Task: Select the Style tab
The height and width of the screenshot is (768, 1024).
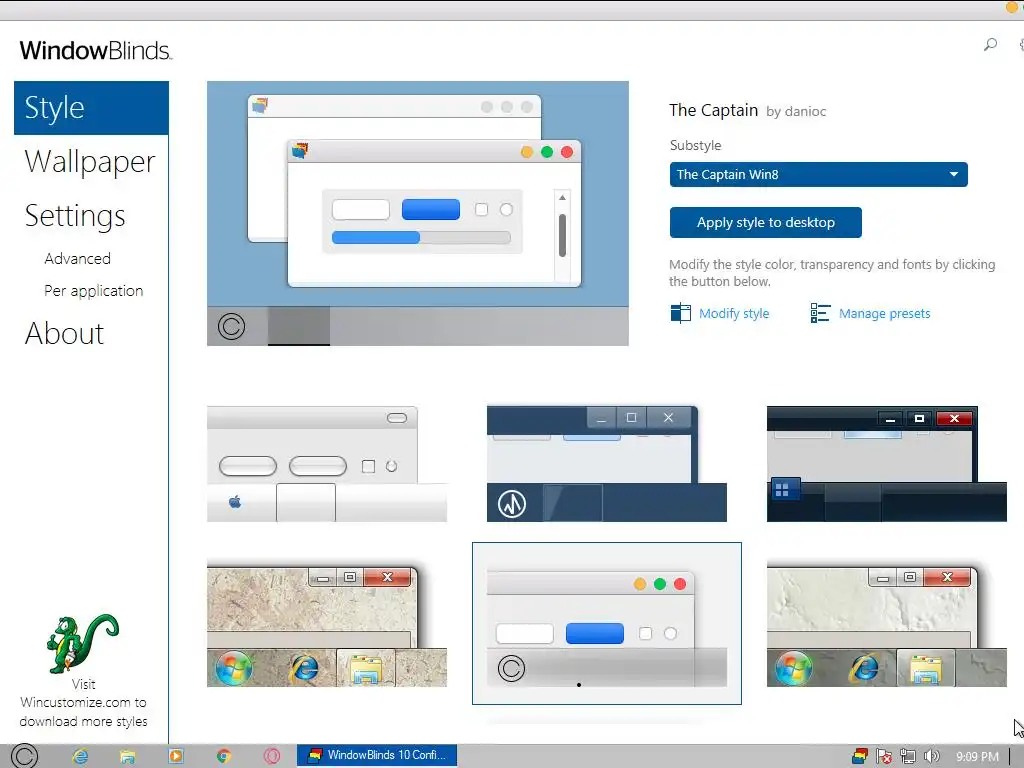Action: [x=91, y=108]
